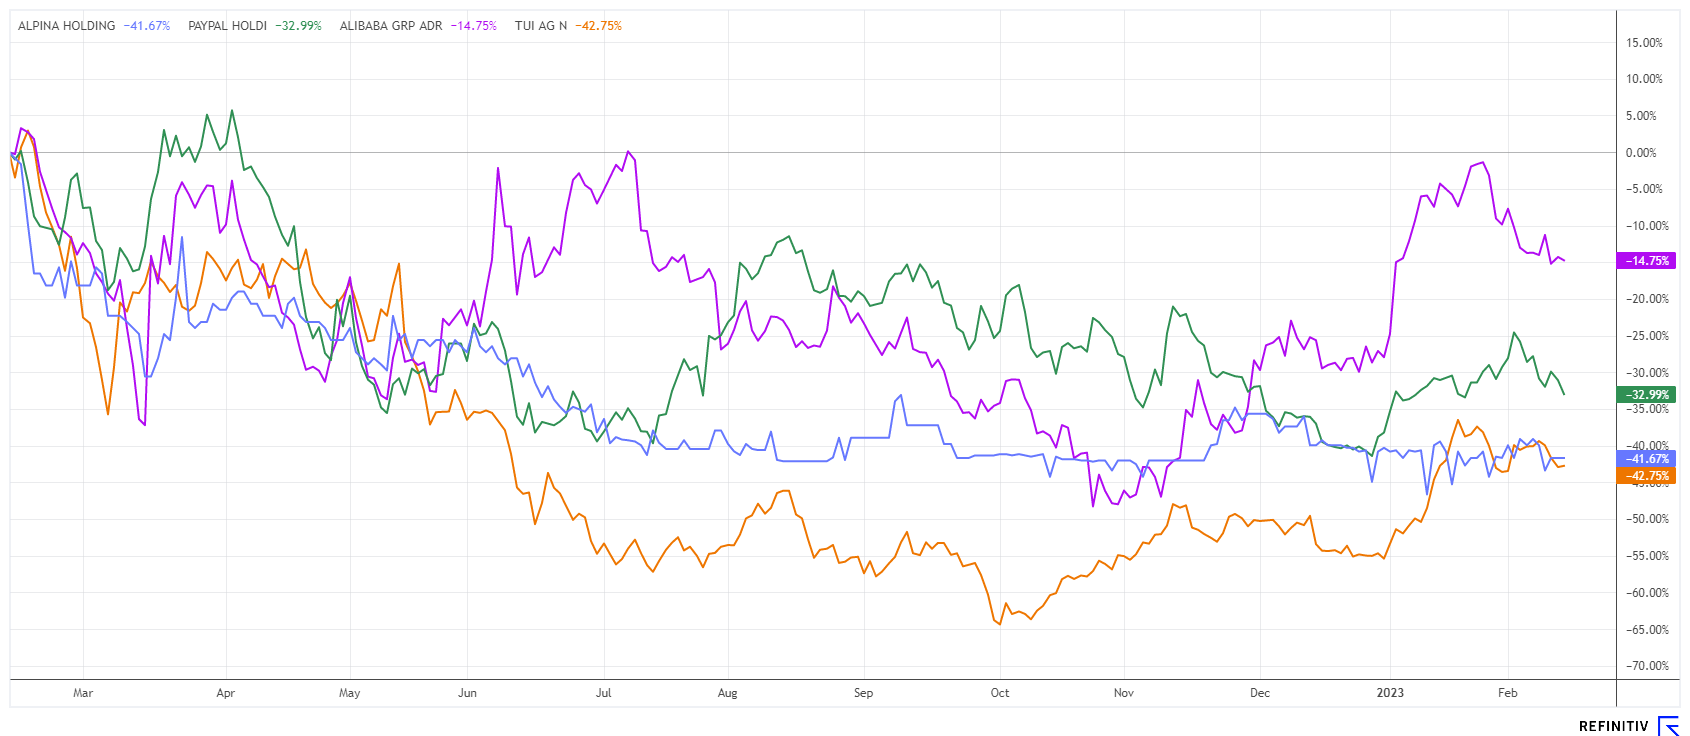Click the blue -41.67% axis value badge
The width and height of the screenshot is (1690, 736).
(x=1646, y=459)
